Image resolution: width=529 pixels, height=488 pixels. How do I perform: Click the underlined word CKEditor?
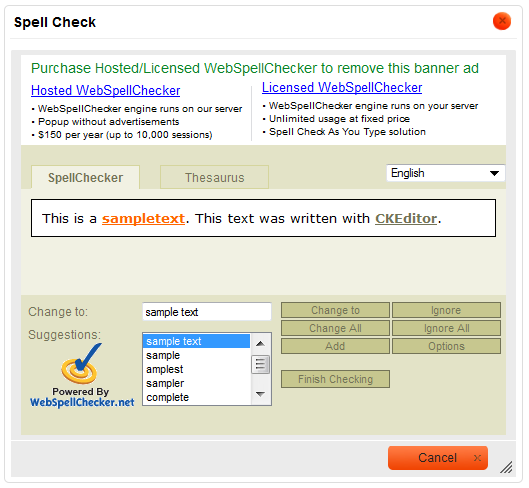point(406,219)
